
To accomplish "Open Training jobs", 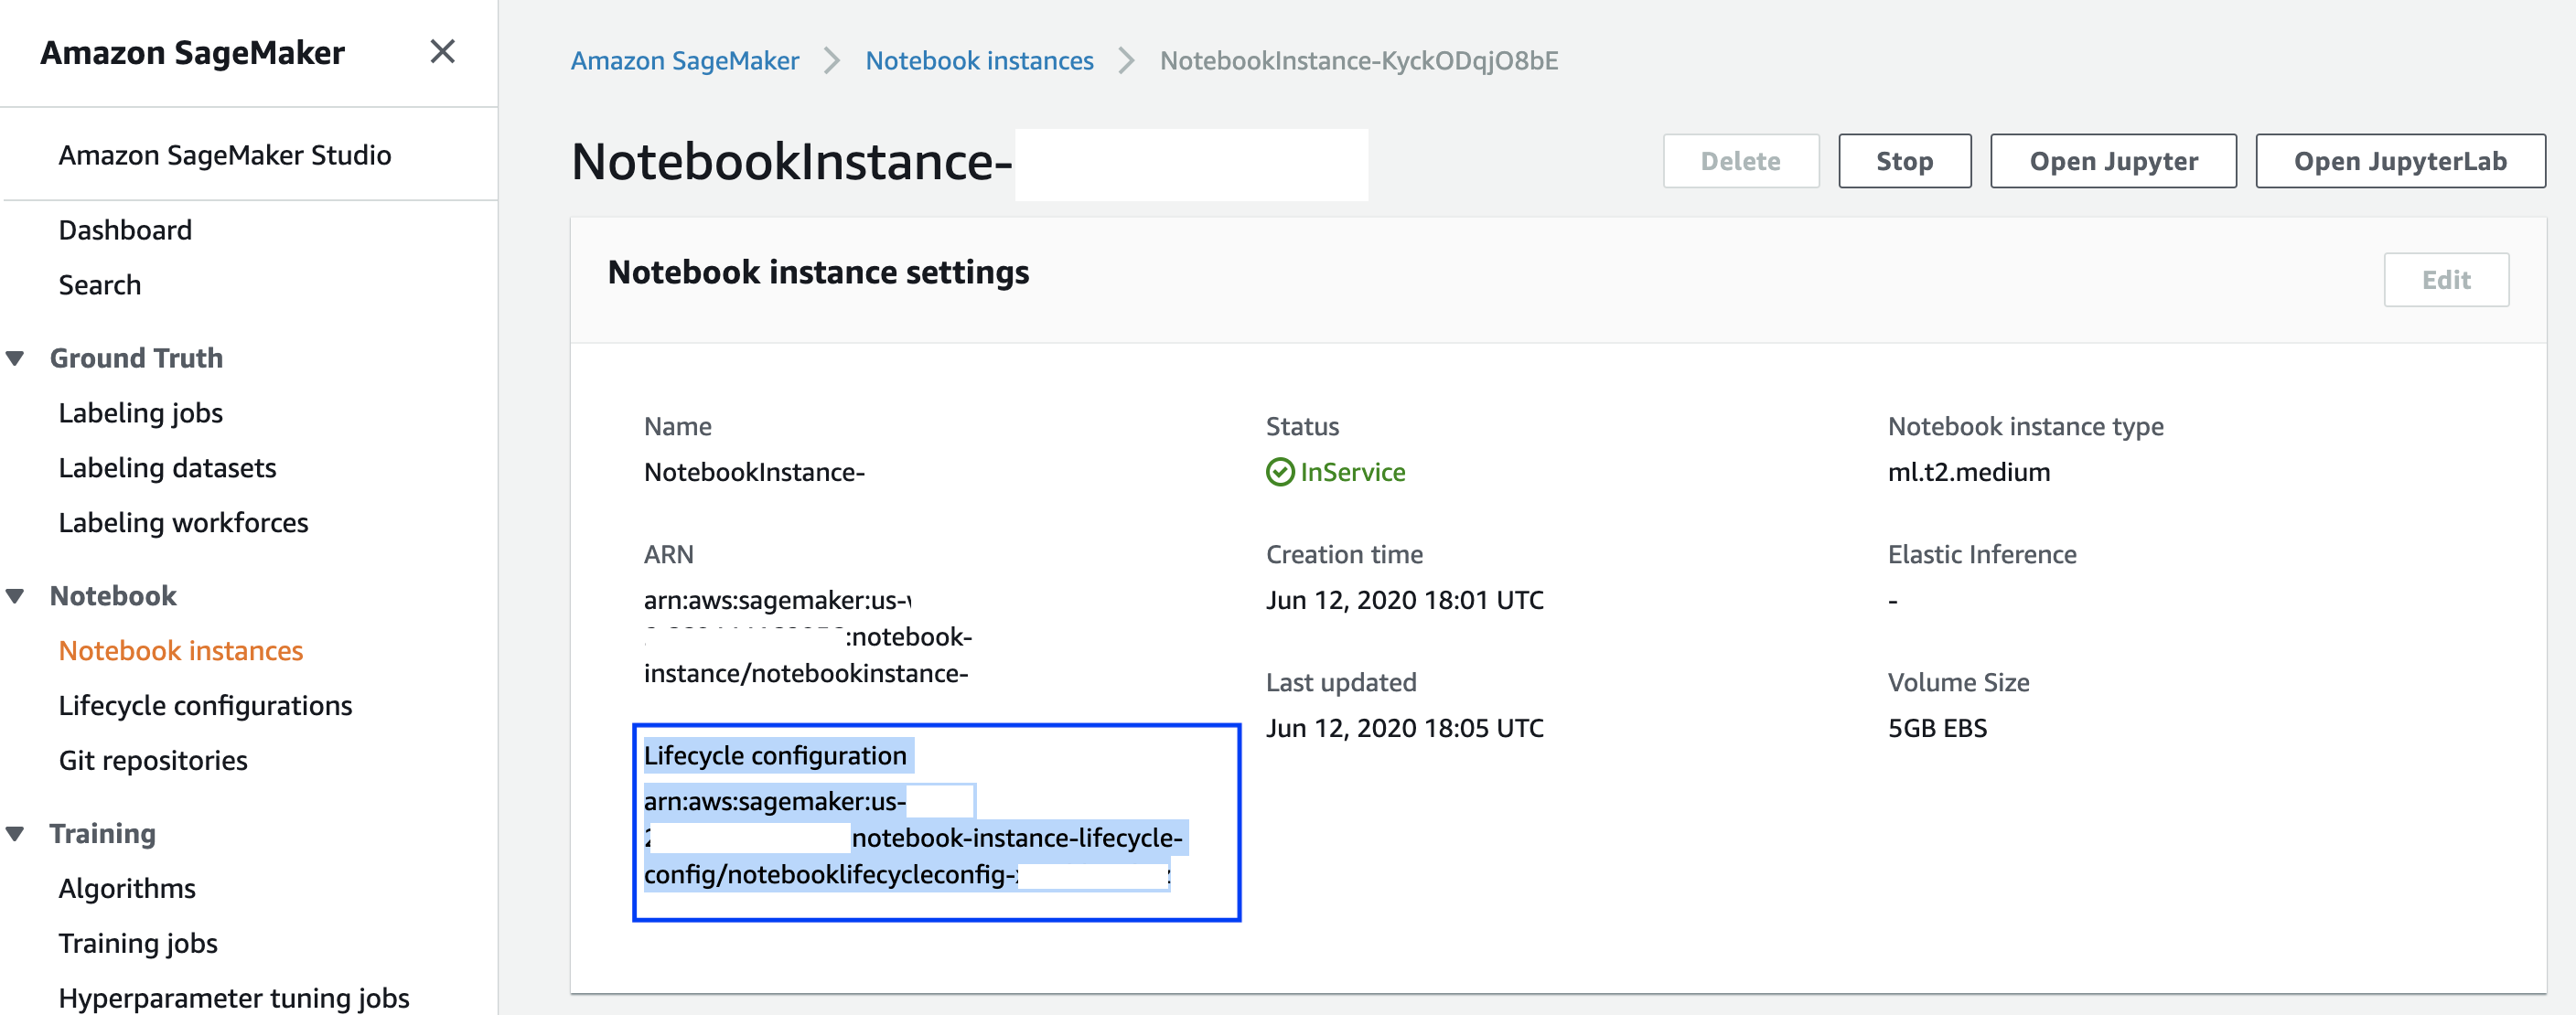I will (x=138, y=944).
